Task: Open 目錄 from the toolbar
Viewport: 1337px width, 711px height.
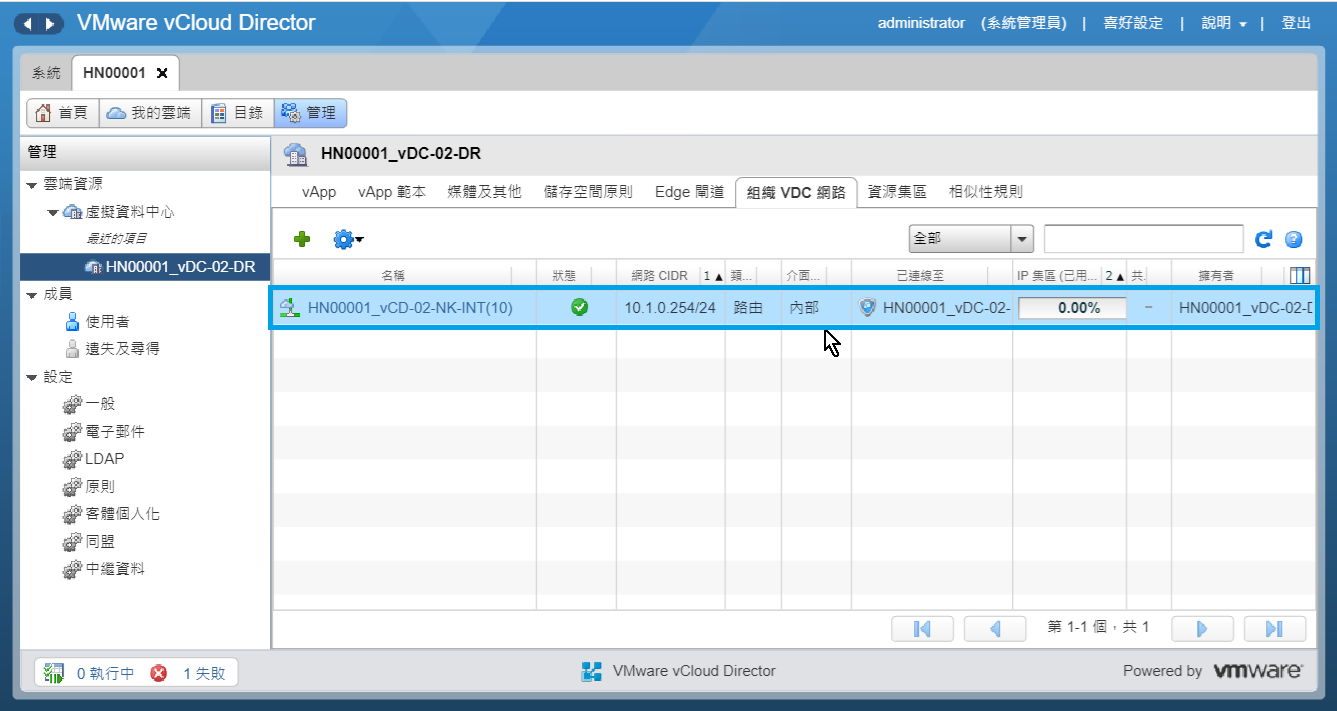Action: [x=238, y=112]
